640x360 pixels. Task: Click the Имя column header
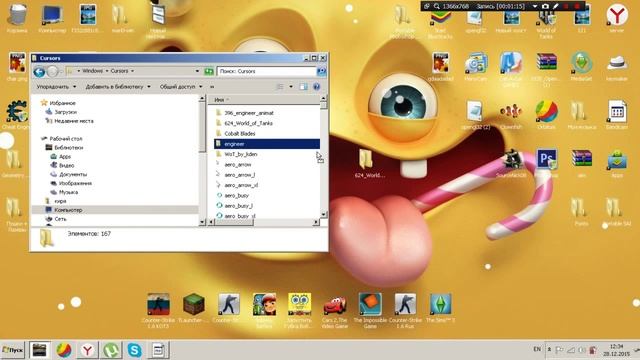pyautogui.click(x=264, y=100)
